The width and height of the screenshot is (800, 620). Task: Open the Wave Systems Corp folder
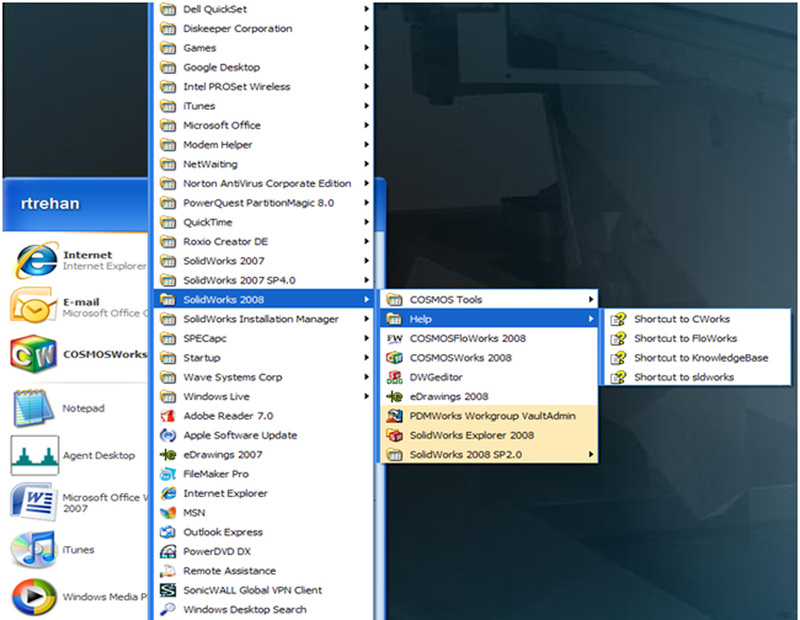(x=264, y=377)
